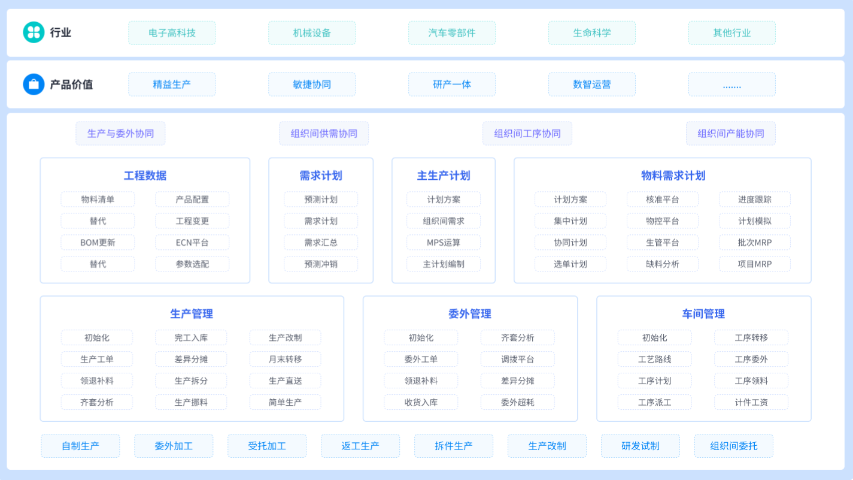Select 协同计划 in 物料需求计划

pos(570,242)
